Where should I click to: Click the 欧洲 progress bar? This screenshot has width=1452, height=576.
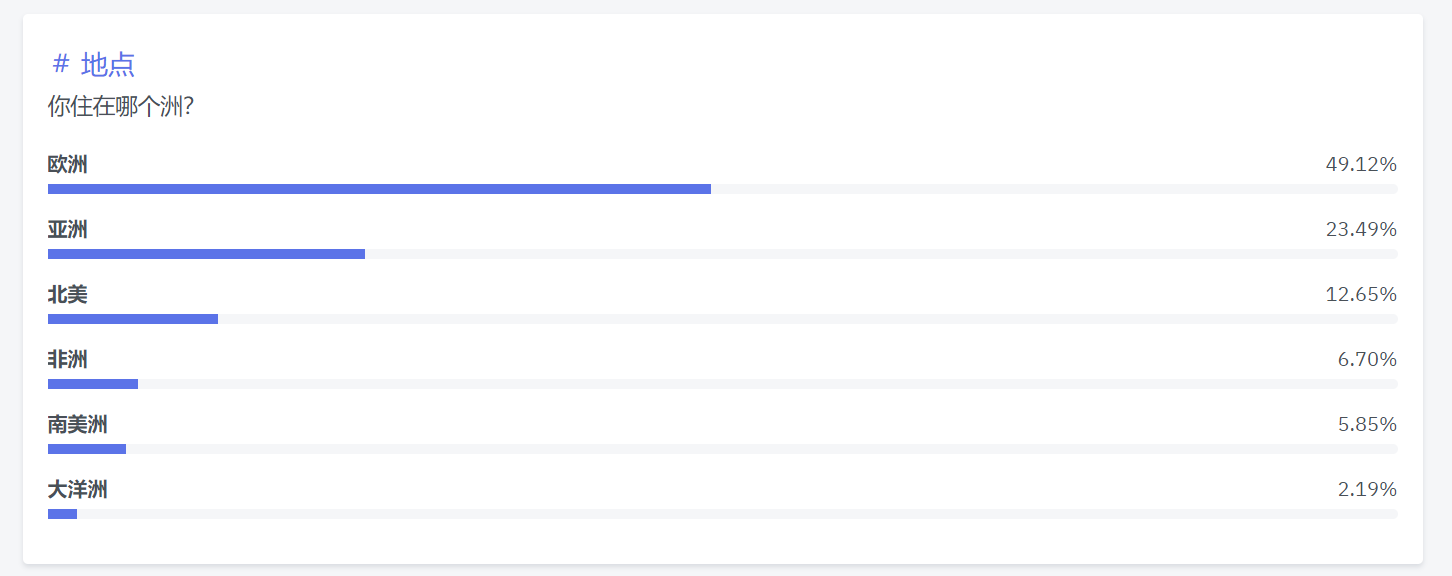[722, 189]
